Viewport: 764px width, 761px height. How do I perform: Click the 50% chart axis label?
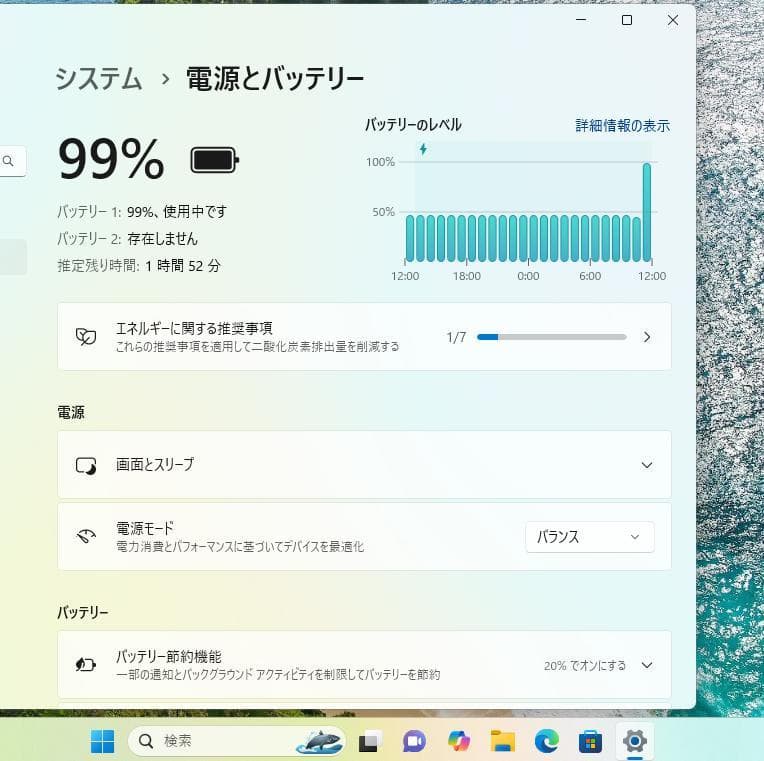pyautogui.click(x=383, y=212)
